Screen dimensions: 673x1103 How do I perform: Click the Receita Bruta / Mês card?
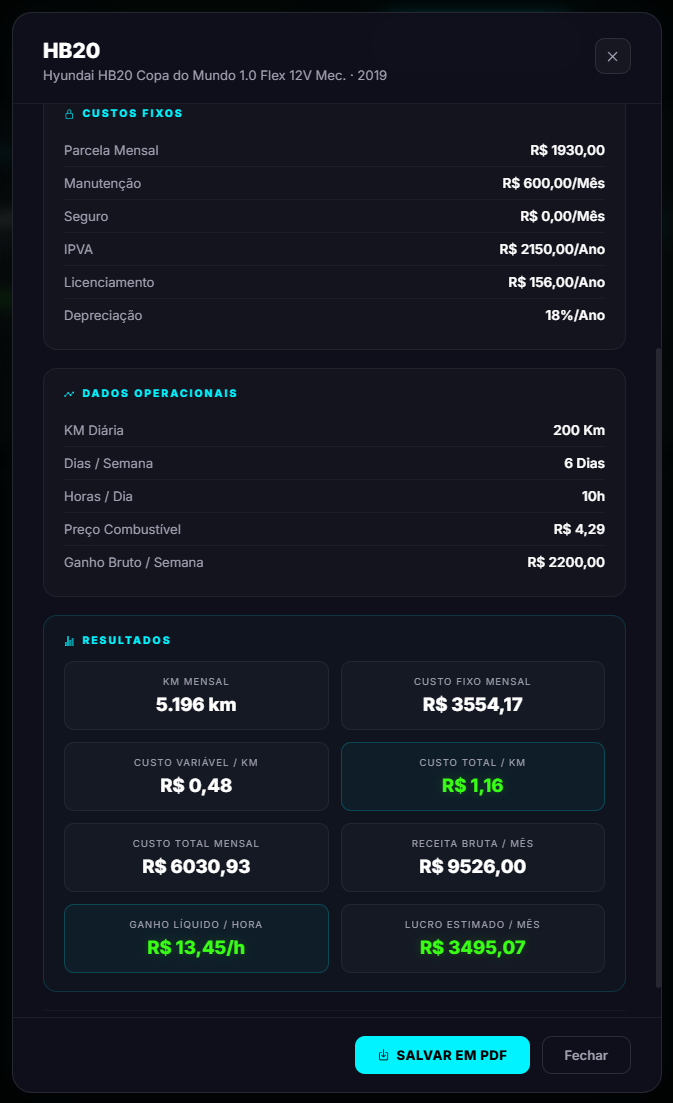point(472,857)
